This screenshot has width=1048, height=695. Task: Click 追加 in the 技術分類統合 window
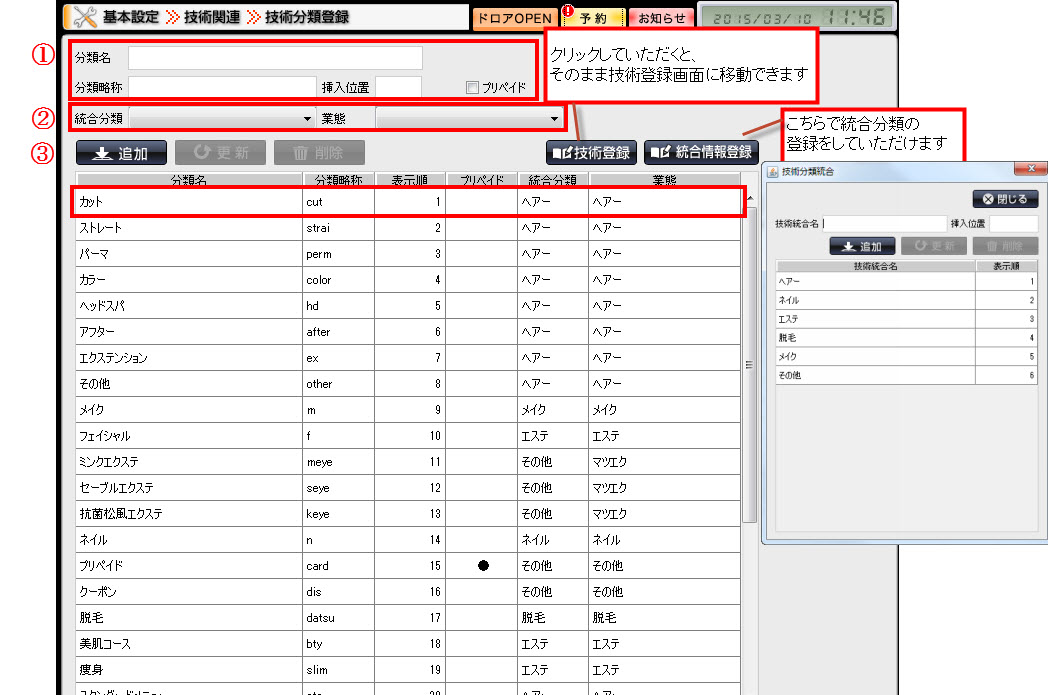point(862,246)
